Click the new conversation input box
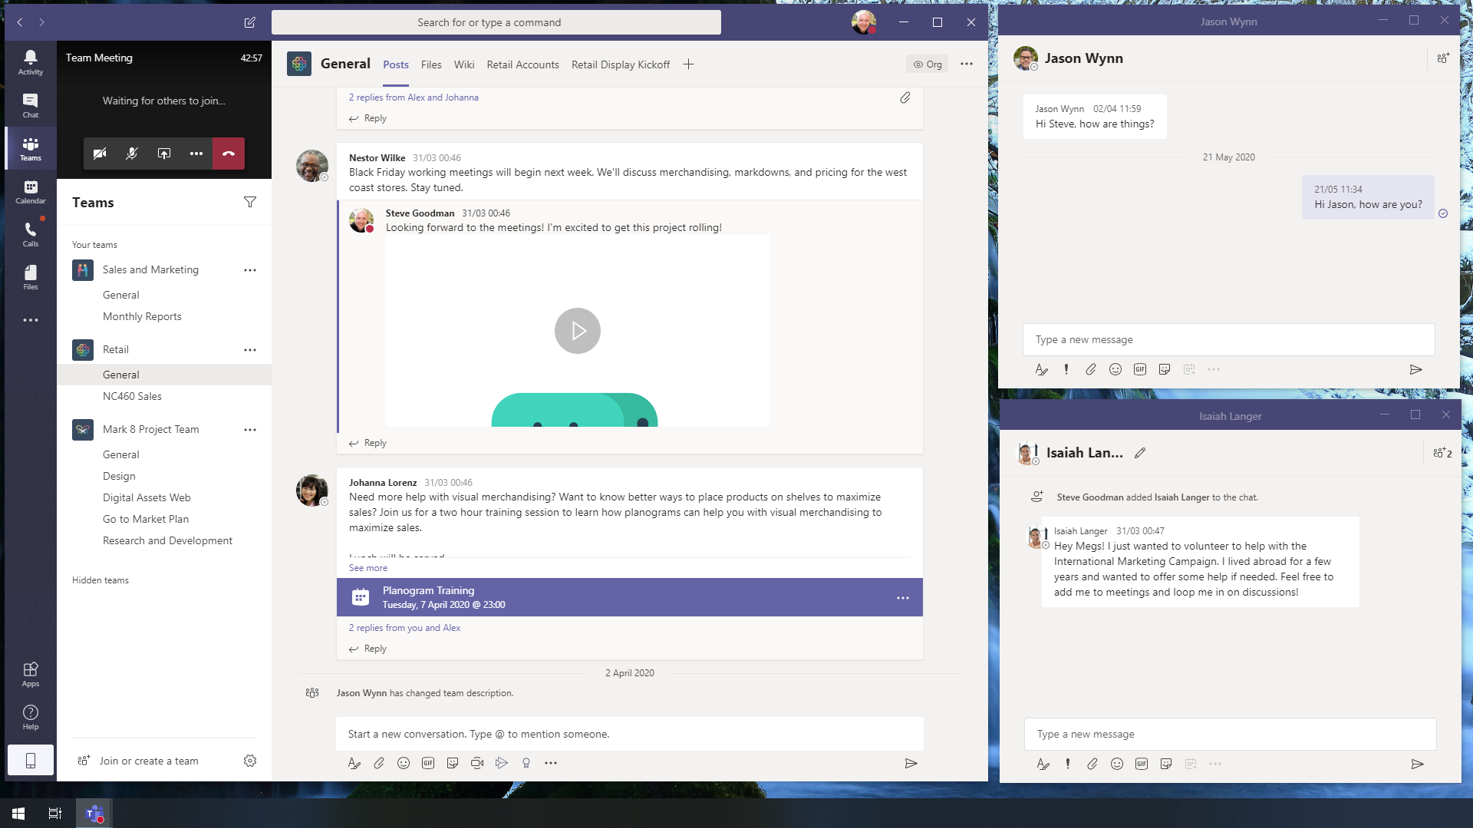The height and width of the screenshot is (828, 1473). coord(630,734)
